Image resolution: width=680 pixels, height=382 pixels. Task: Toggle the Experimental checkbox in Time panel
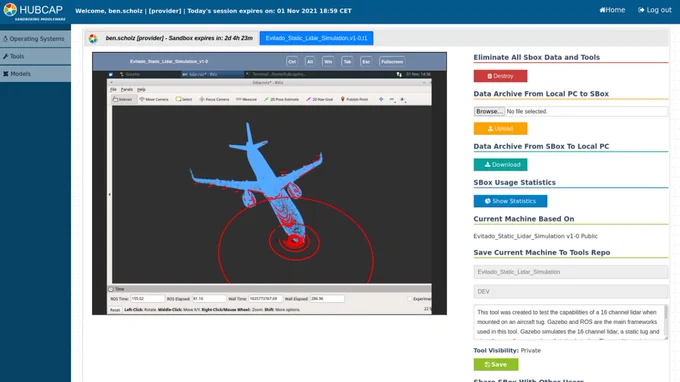[409, 299]
